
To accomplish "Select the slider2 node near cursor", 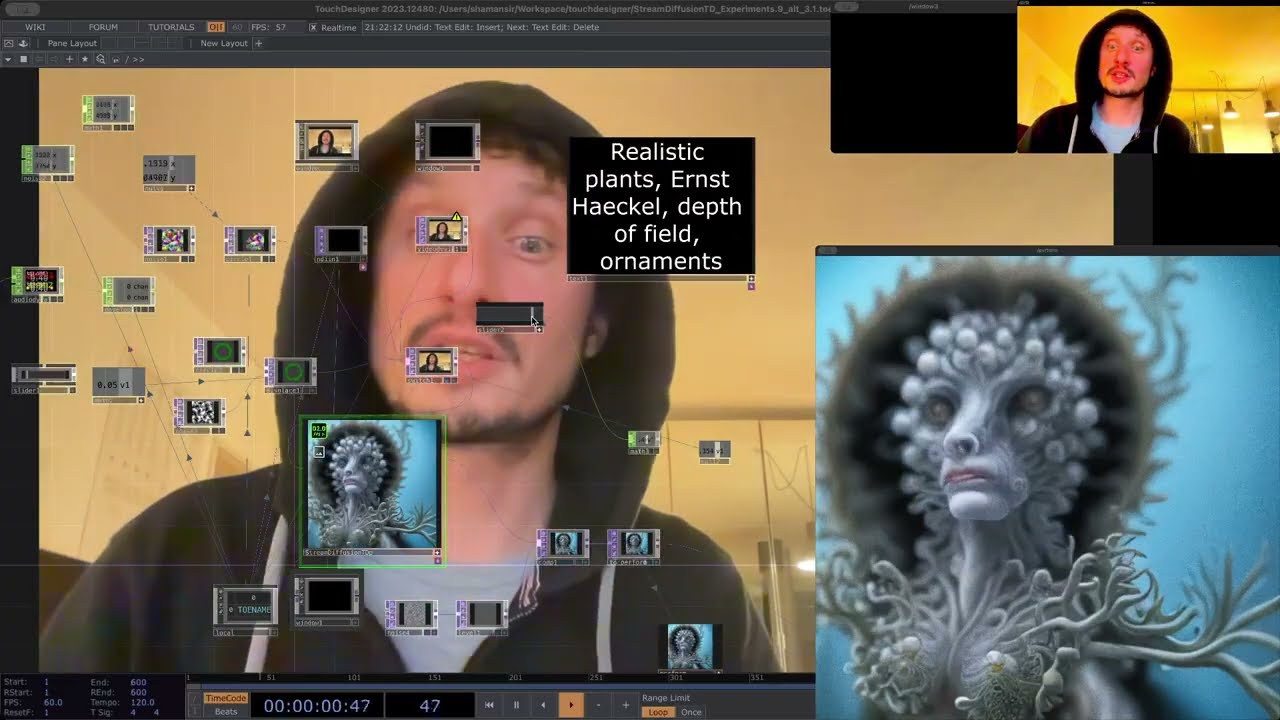I will tap(509, 316).
